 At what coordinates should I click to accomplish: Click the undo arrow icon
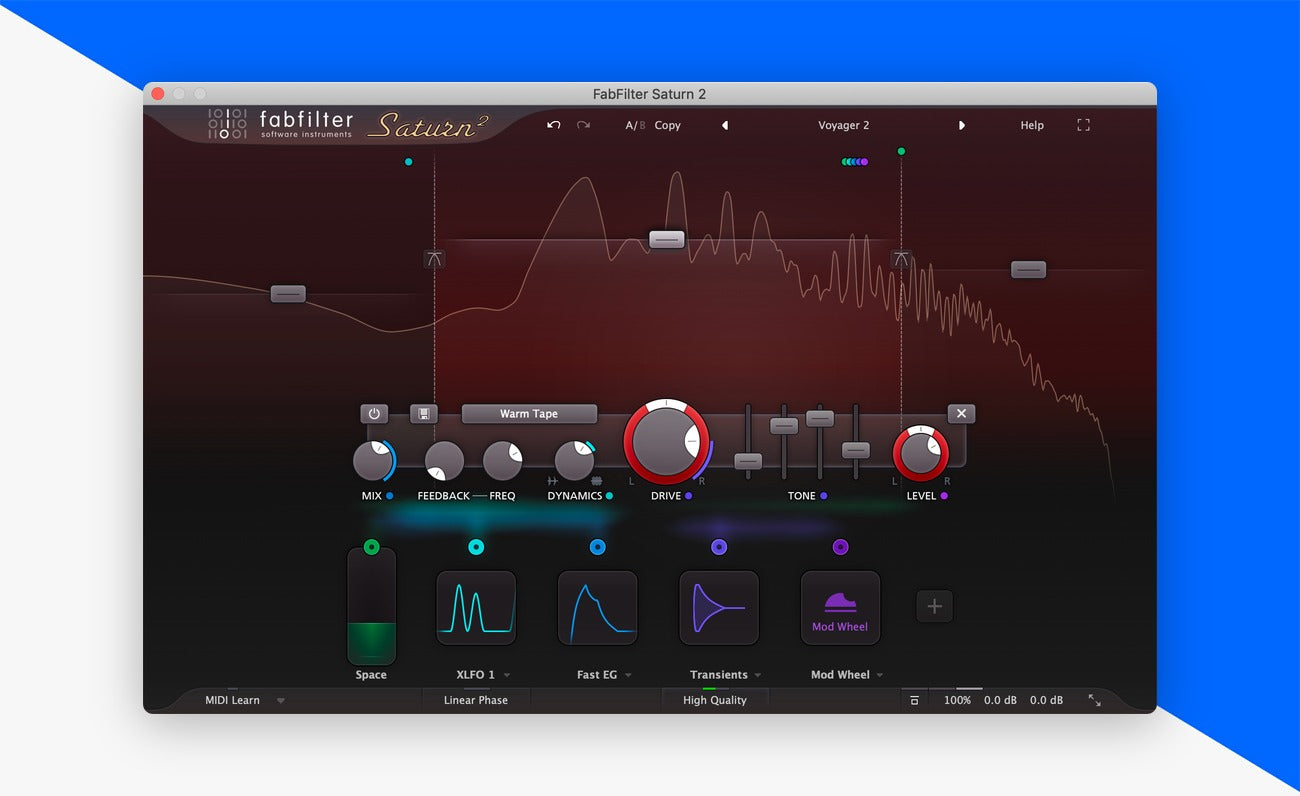553,125
